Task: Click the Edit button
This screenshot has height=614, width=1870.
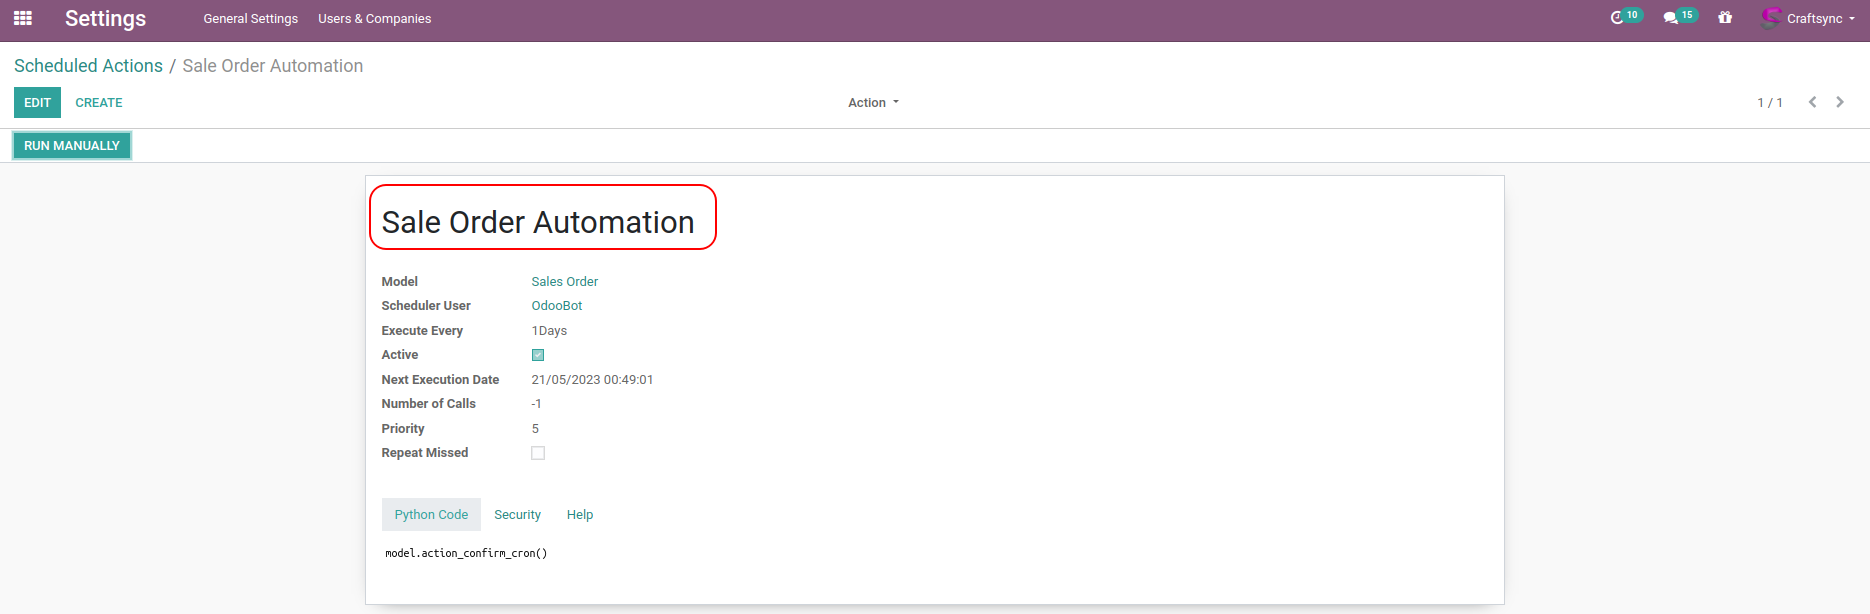Action: 37,103
